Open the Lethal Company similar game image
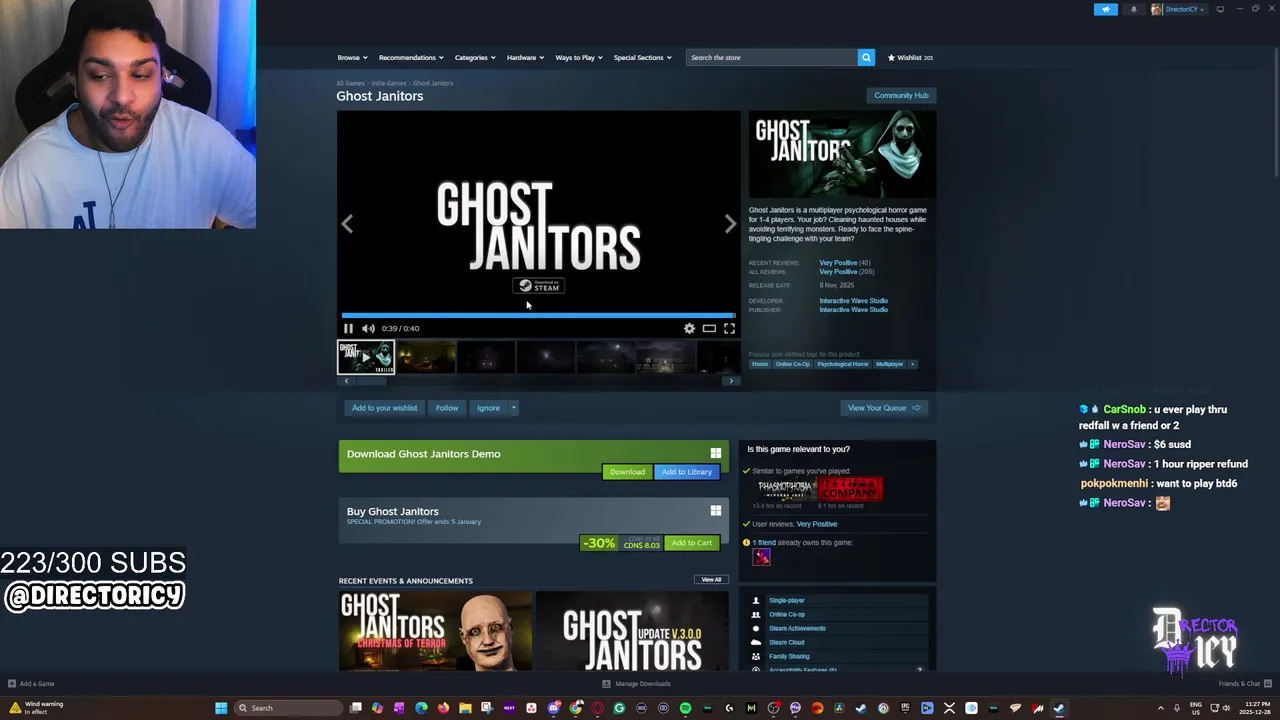This screenshot has height=720, width=1280. pyautogui.click(x=851, y=489)
